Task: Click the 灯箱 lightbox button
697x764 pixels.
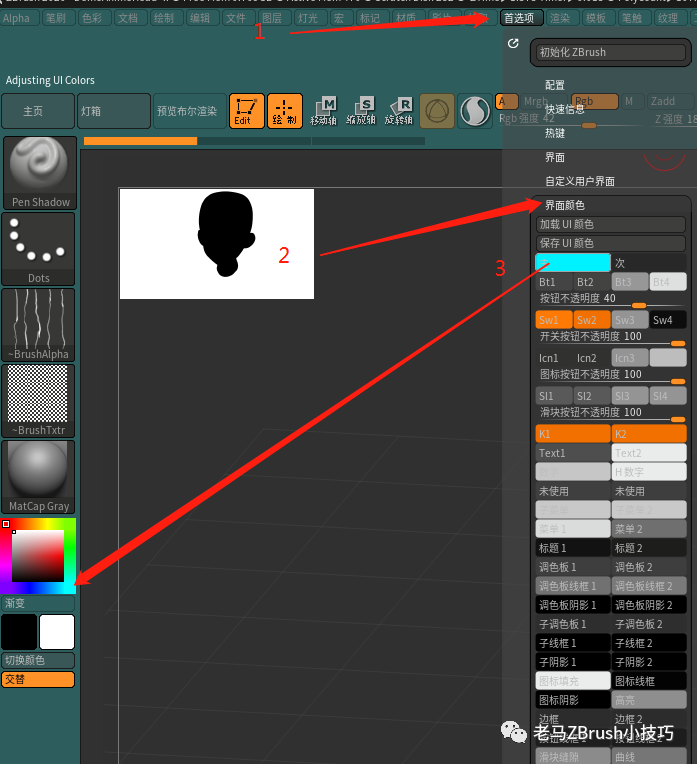Action: coord(114,111)
